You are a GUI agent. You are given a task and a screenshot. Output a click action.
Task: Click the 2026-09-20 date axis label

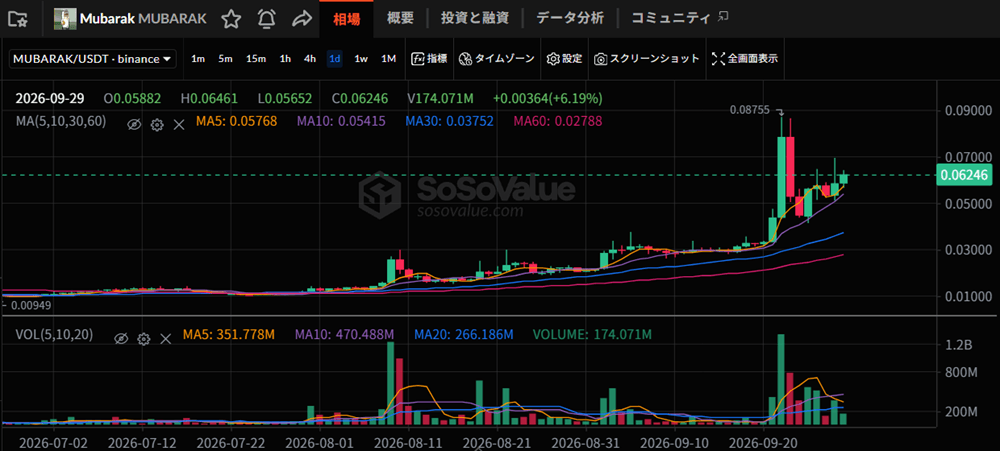coord(764,442)
